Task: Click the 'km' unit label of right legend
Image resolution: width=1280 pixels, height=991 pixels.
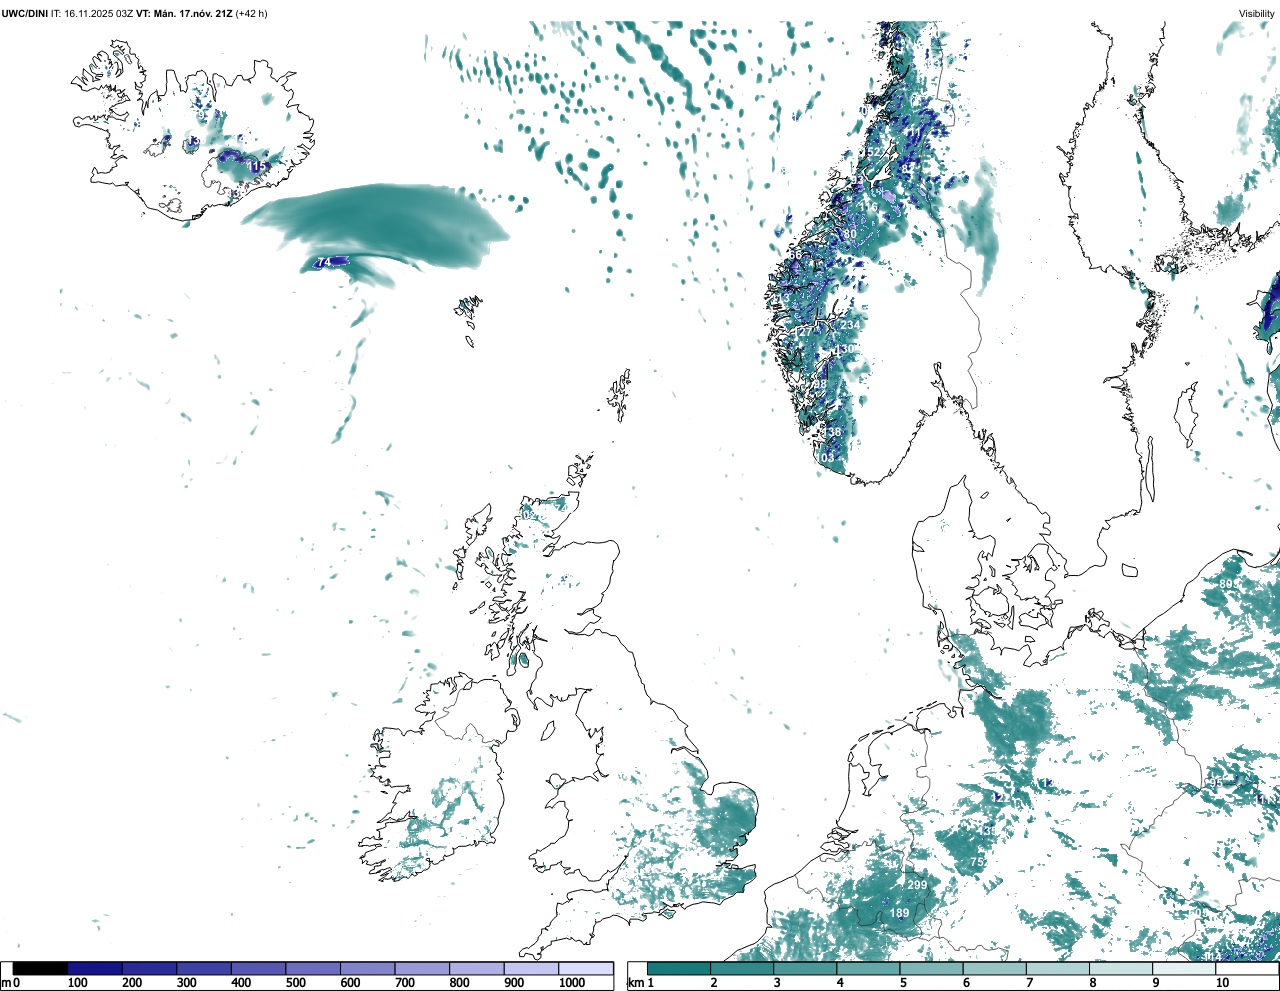Action: [636, 983]
